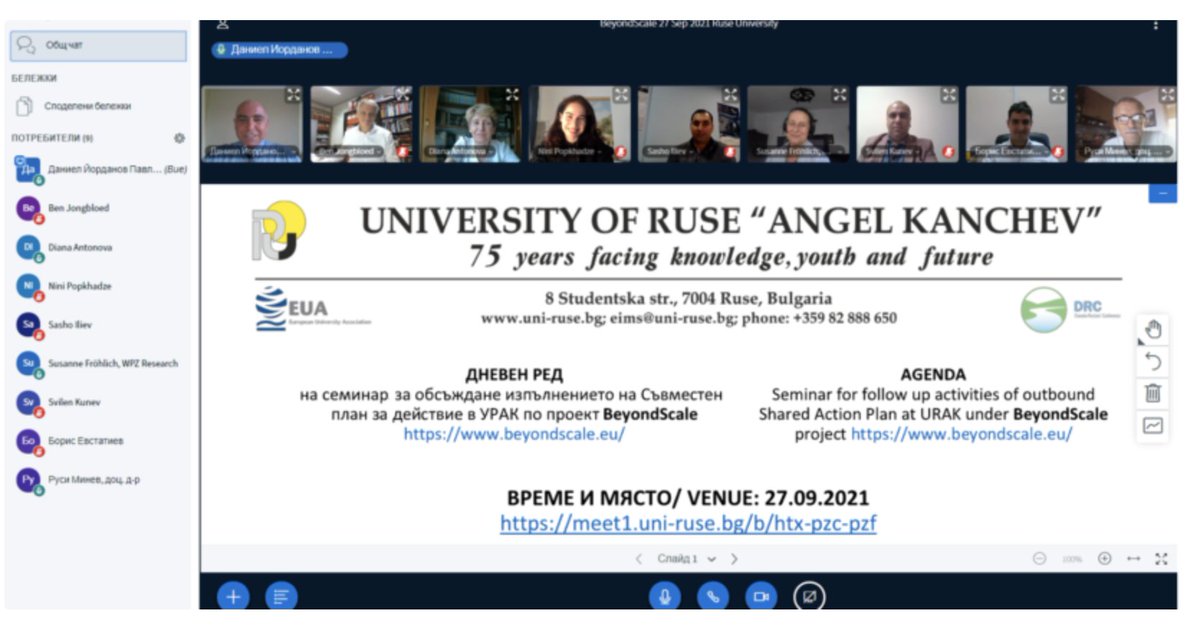Toggle multi-user whiteboard mode
The width and height of the screenshot is (1200, 626).
point(1153,426)
